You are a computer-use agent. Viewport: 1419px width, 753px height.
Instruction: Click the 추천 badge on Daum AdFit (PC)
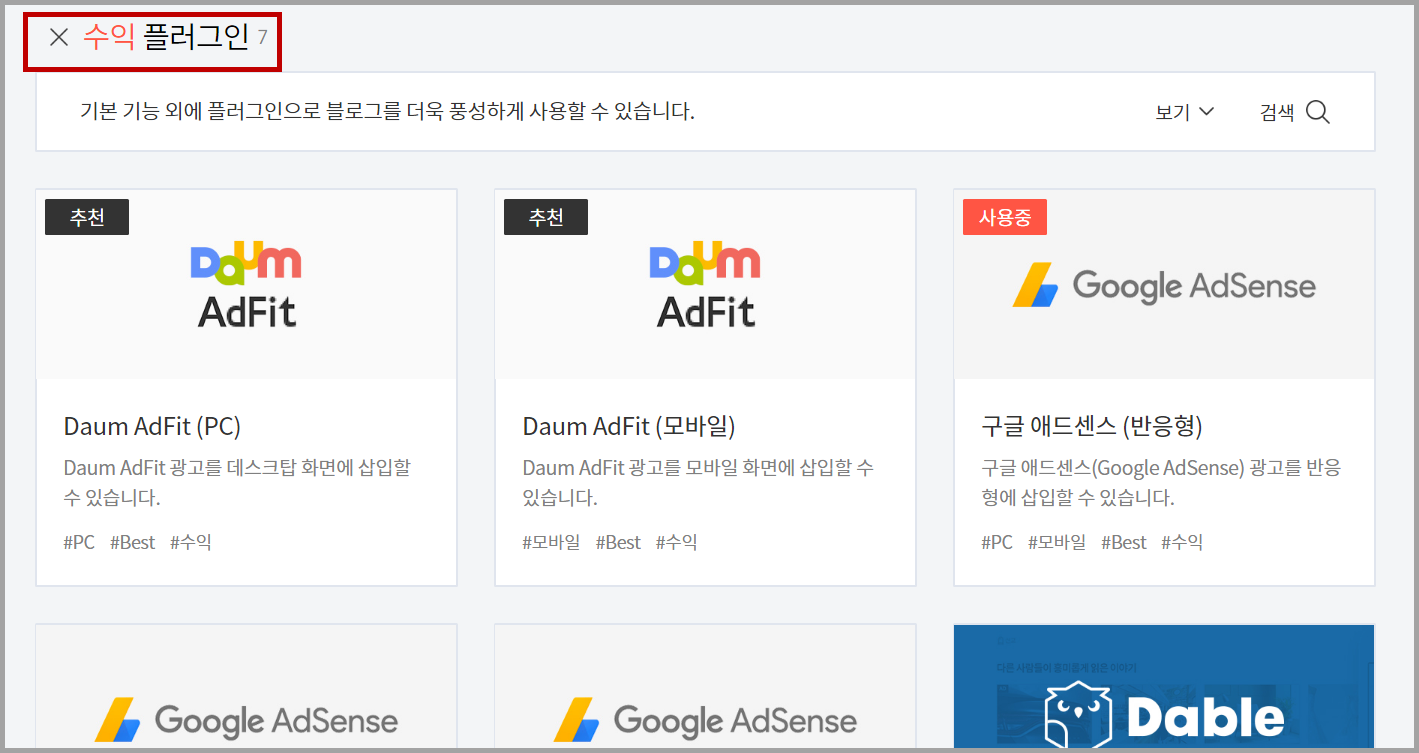87,217
